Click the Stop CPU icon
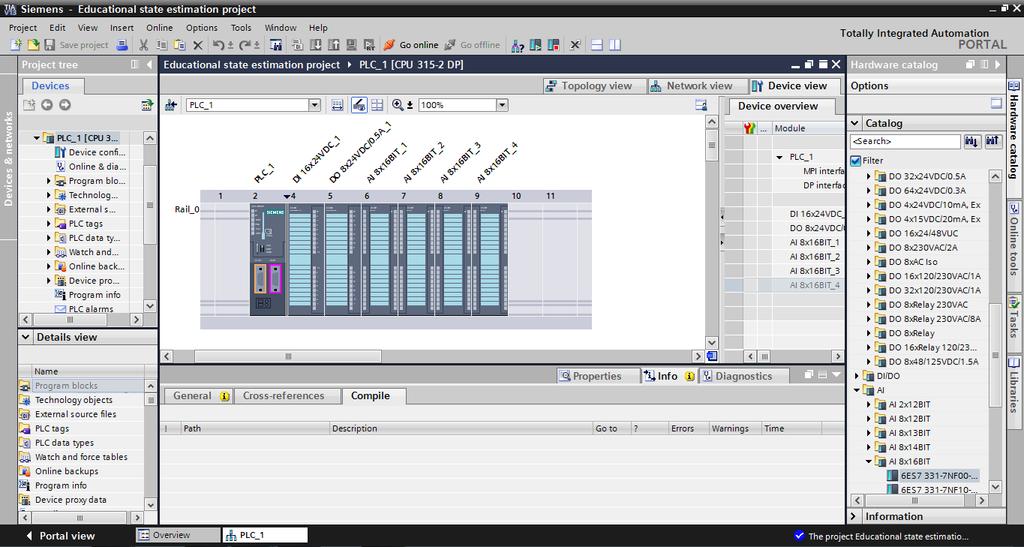 pyautogui.click(x=554, y=45)
